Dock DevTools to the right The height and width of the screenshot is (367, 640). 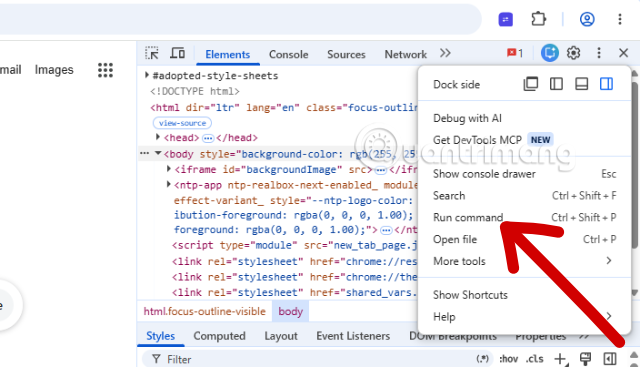pos(606,84)
